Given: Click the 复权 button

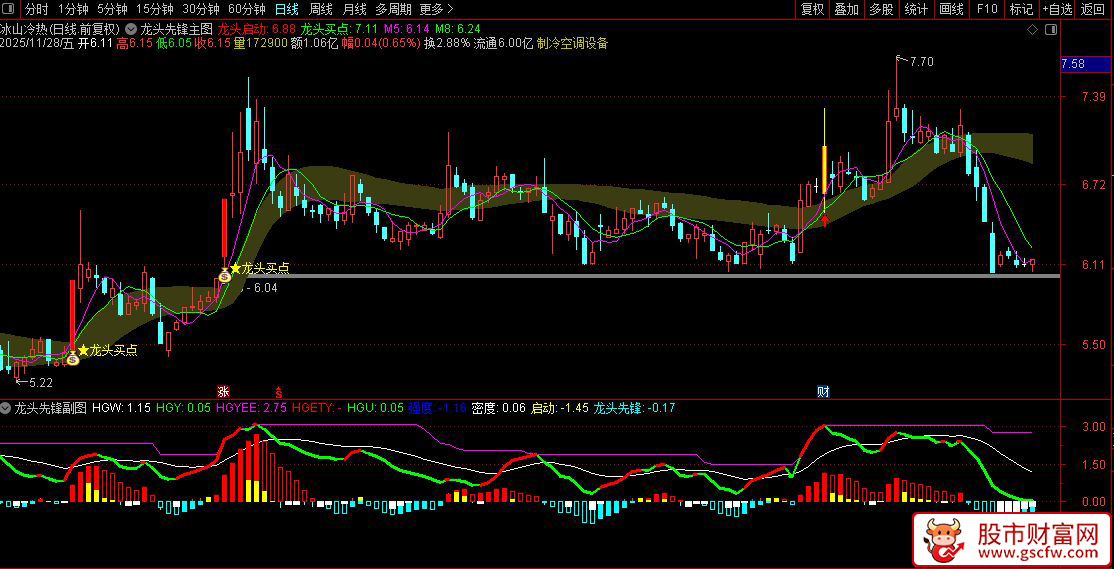Looking at the screenshot, I should tap(813, 9).
